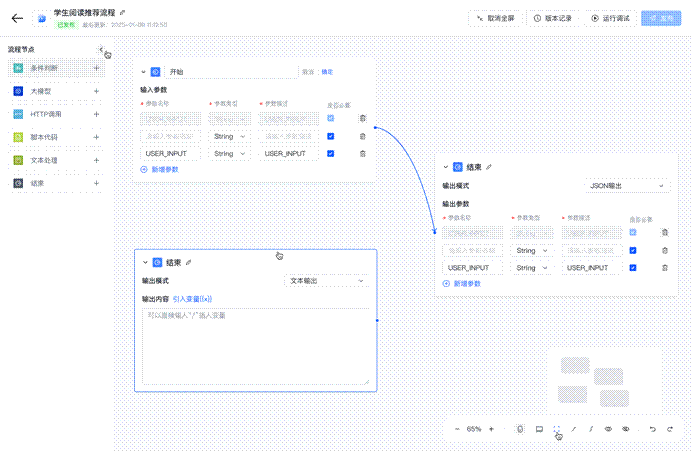Add the 大模型 node using its plus icon
The height and width of the screenshot is (451, 691).
point(96,91)
